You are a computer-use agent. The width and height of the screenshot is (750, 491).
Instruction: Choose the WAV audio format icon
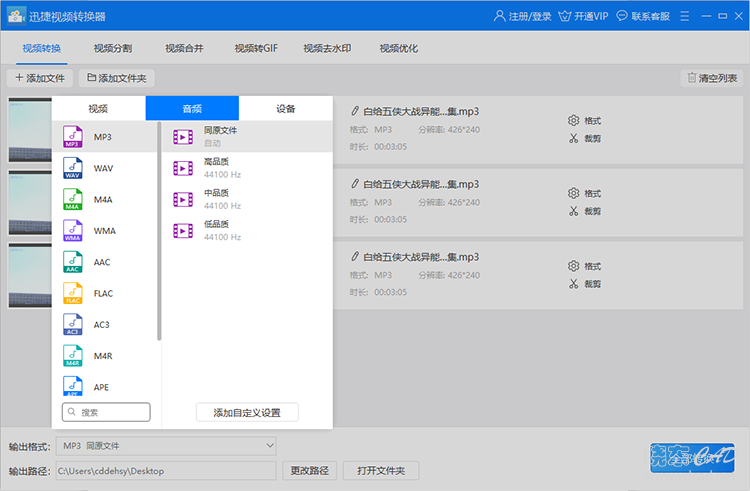tap(73, 168)
